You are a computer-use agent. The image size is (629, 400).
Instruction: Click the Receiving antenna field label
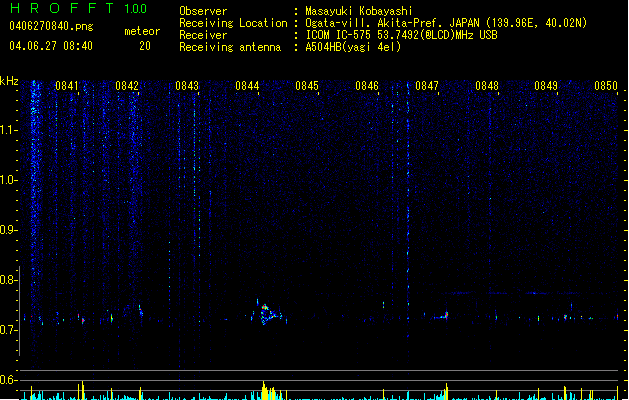[x=230, y=47]
